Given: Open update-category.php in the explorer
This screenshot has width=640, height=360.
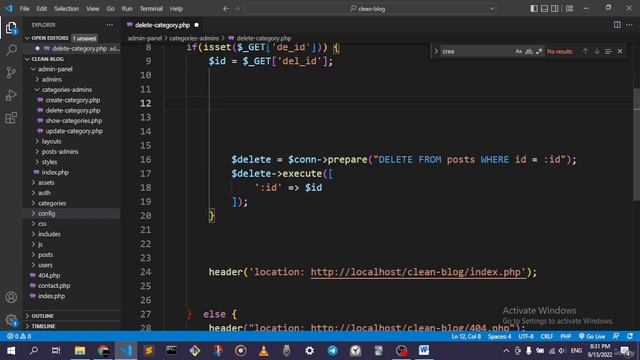Looking at the screenshot, I should [x=73, y=131].
